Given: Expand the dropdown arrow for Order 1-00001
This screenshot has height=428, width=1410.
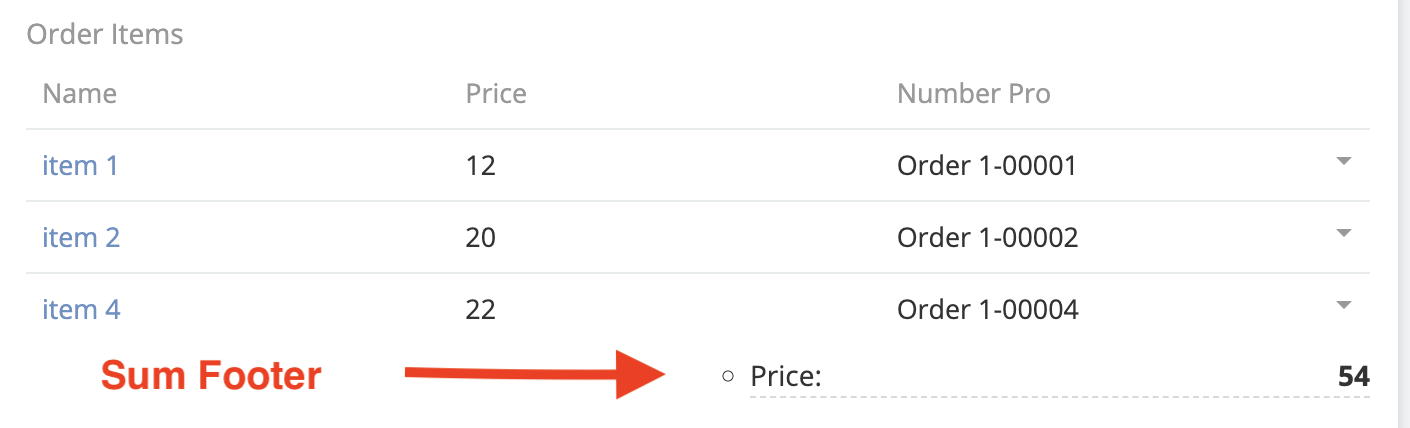Looking at the screenshot, I should point(1344,162).
